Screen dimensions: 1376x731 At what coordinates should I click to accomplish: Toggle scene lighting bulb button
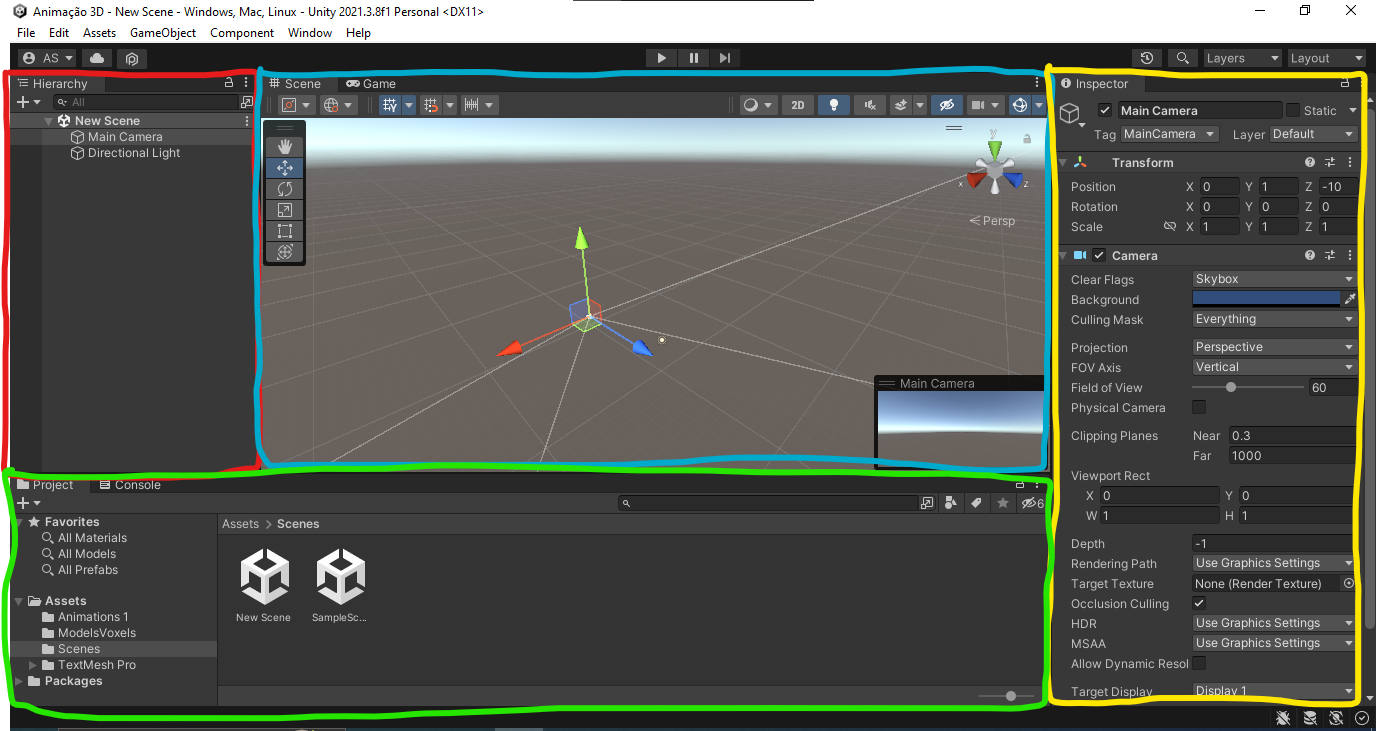833,104
